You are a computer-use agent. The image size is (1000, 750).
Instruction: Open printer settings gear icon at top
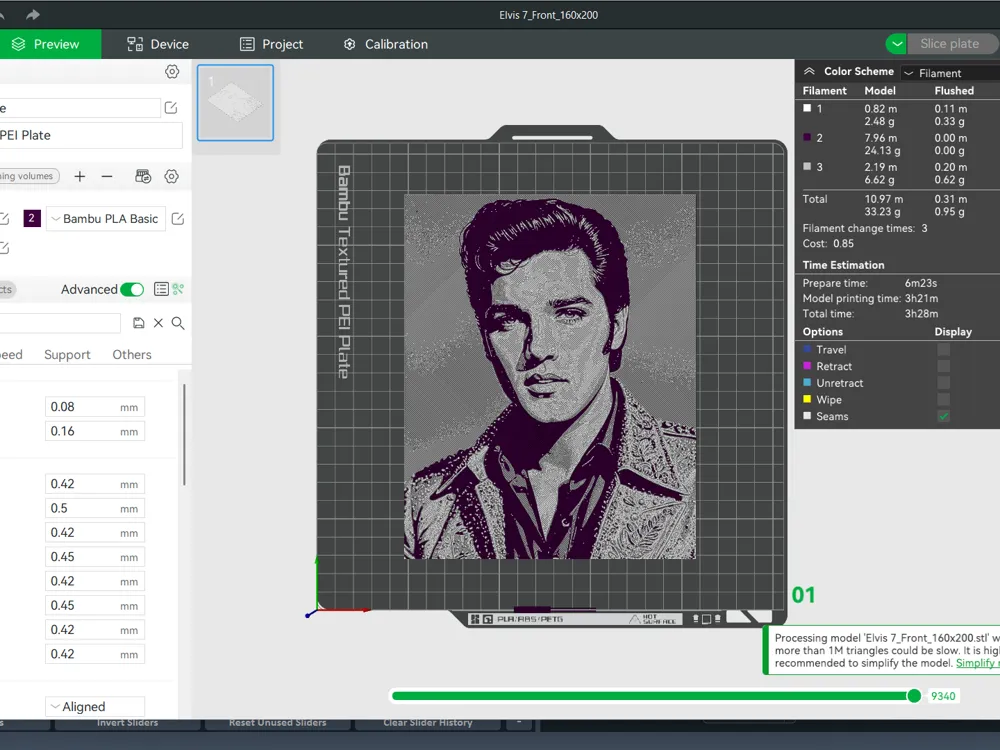tap(172, 71)
